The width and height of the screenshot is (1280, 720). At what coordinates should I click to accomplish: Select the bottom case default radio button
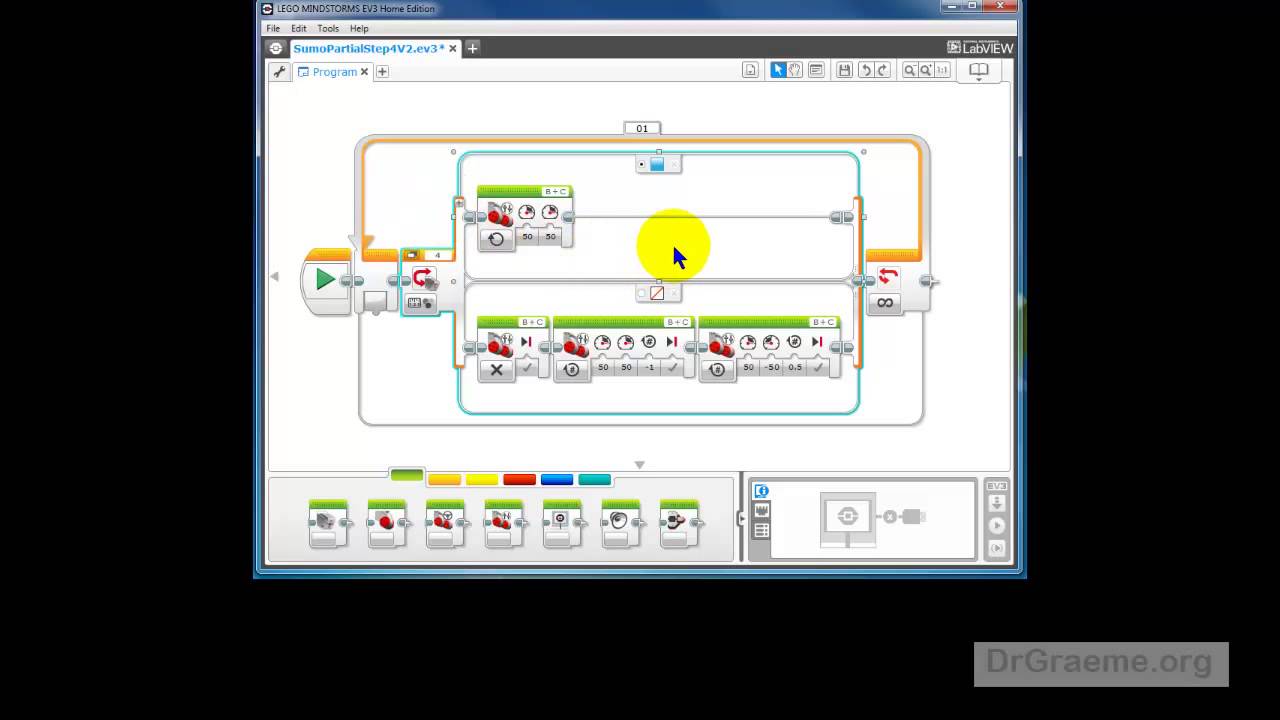click(x=642, y=293)
